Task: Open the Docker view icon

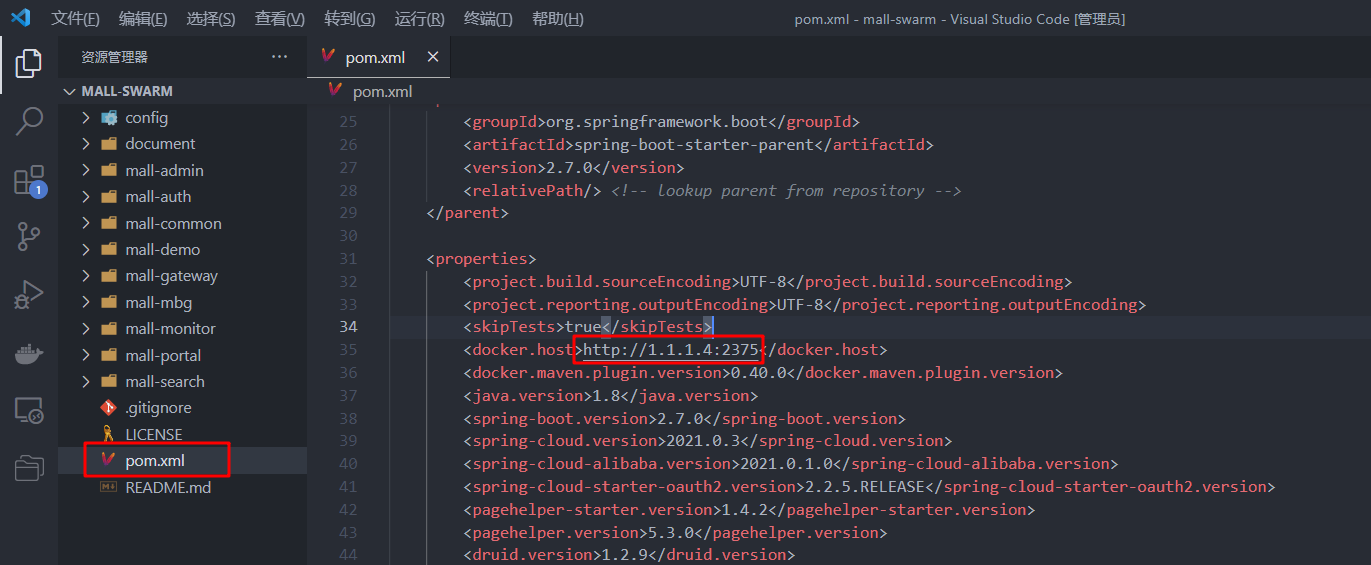Action: point(29,353)
